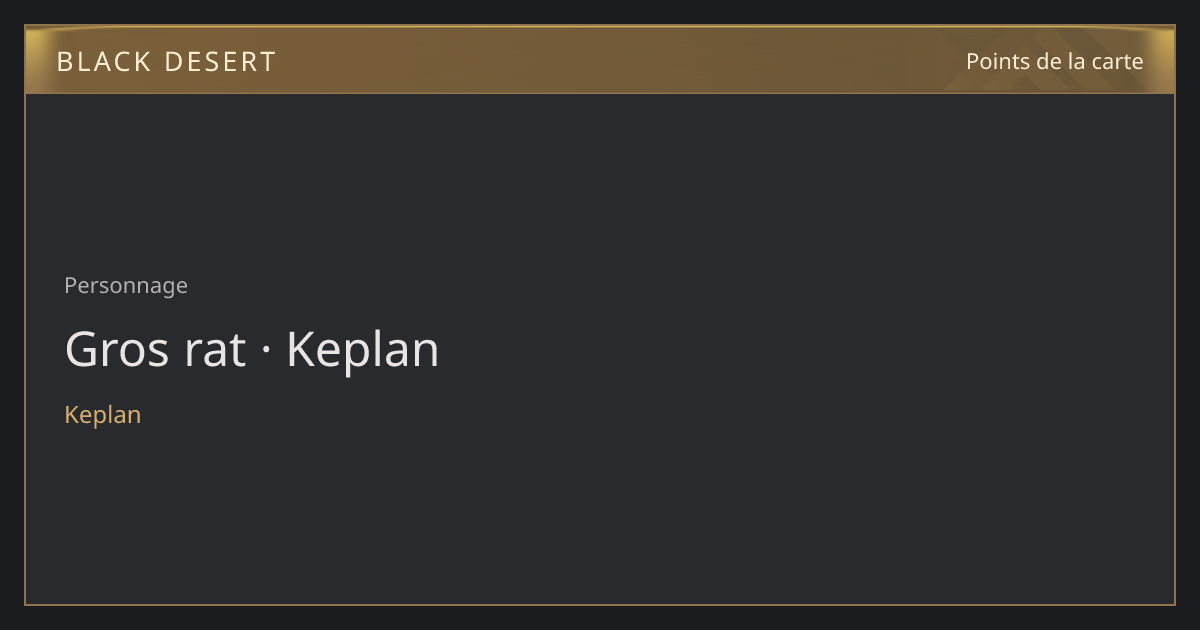Click the gold header banner center
The width and height of the screenshot is (1200, 630).
point(600,60)
